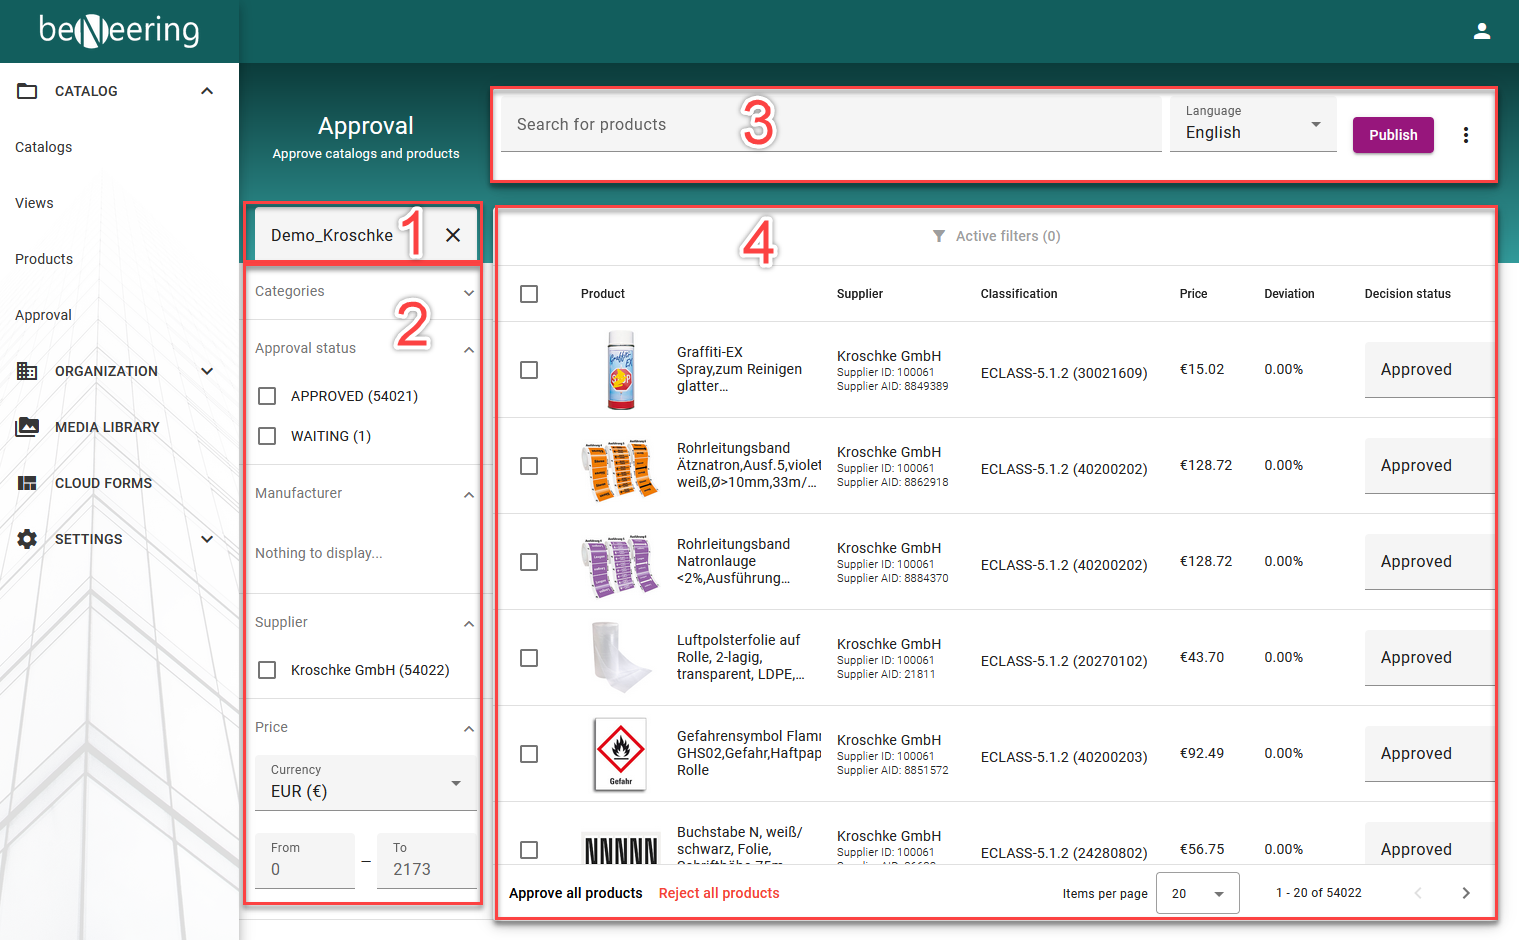Click the Media Library image icon
Image resolution: width=1519 pixels, height=940 pixels.
pyautogui.click(x=27, y=427)
